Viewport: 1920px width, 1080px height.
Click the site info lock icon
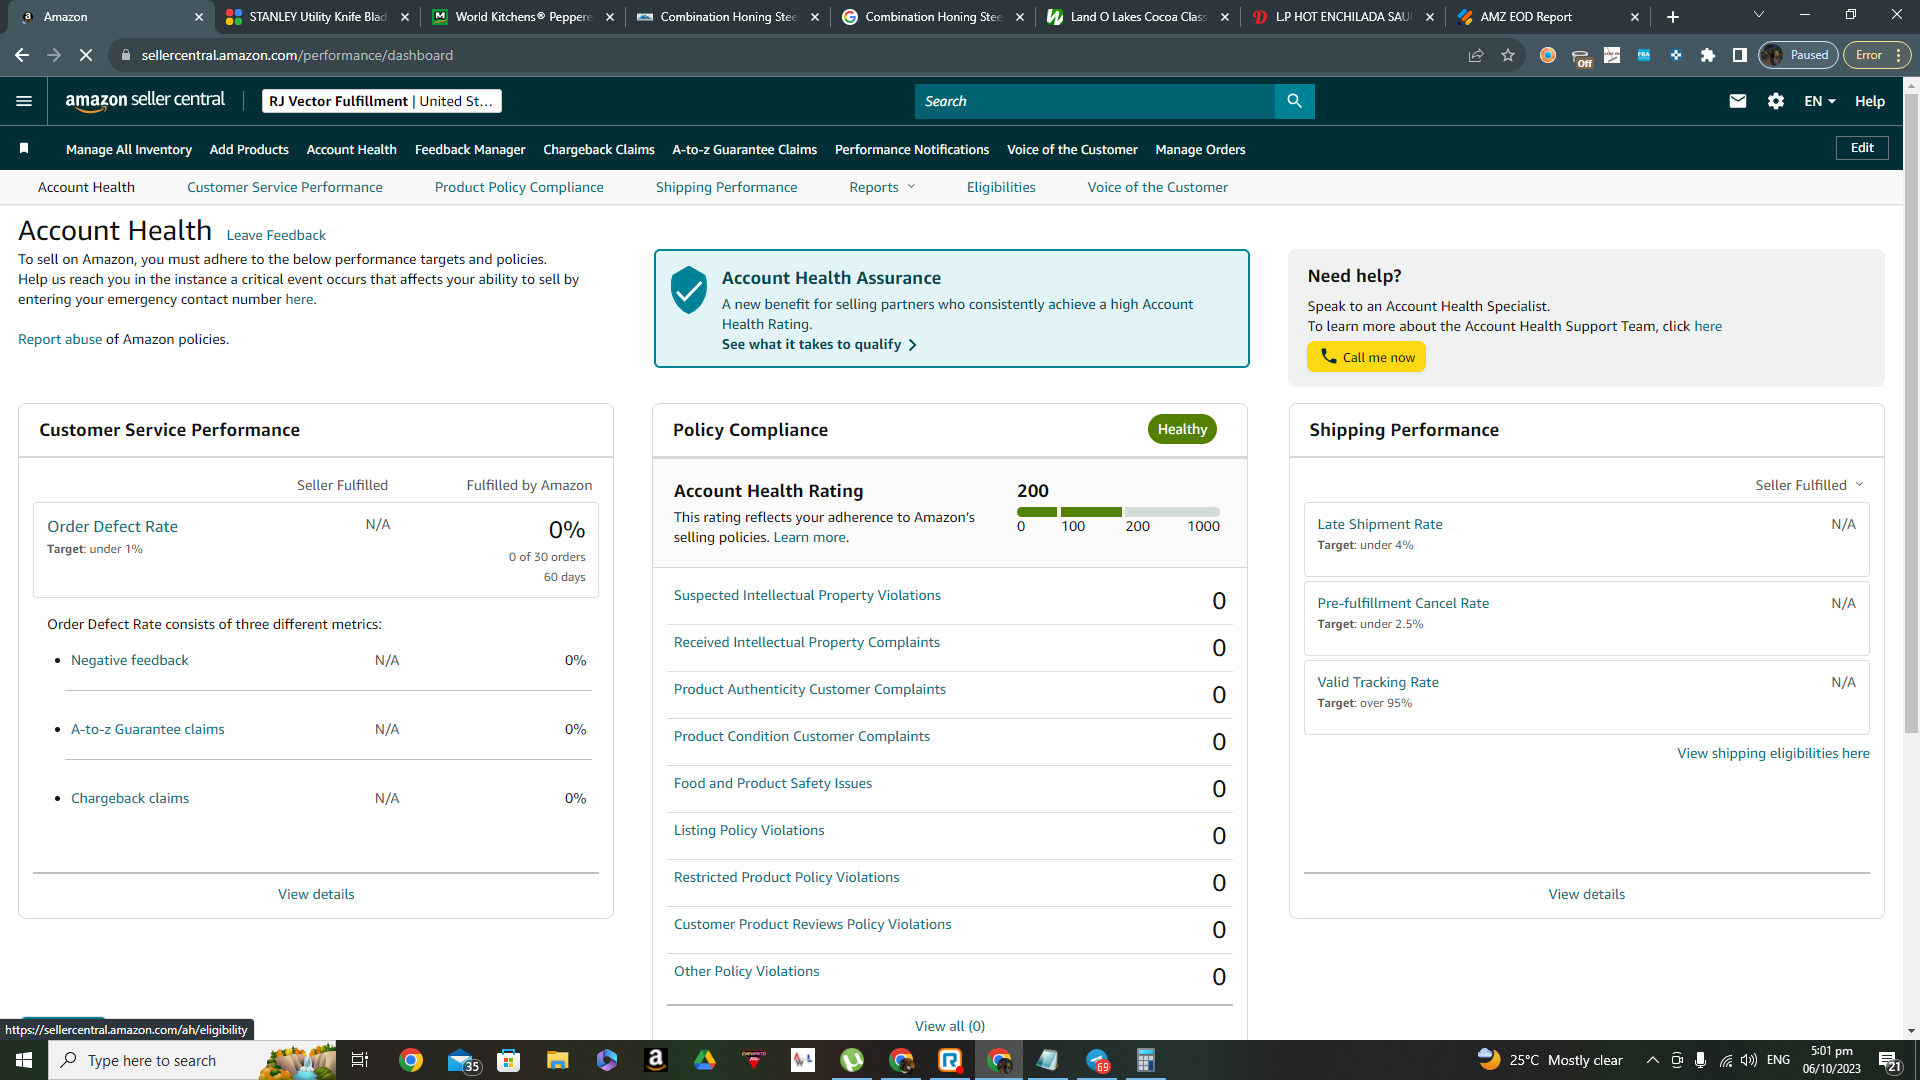pyautogui.click(x=125, y=55)
